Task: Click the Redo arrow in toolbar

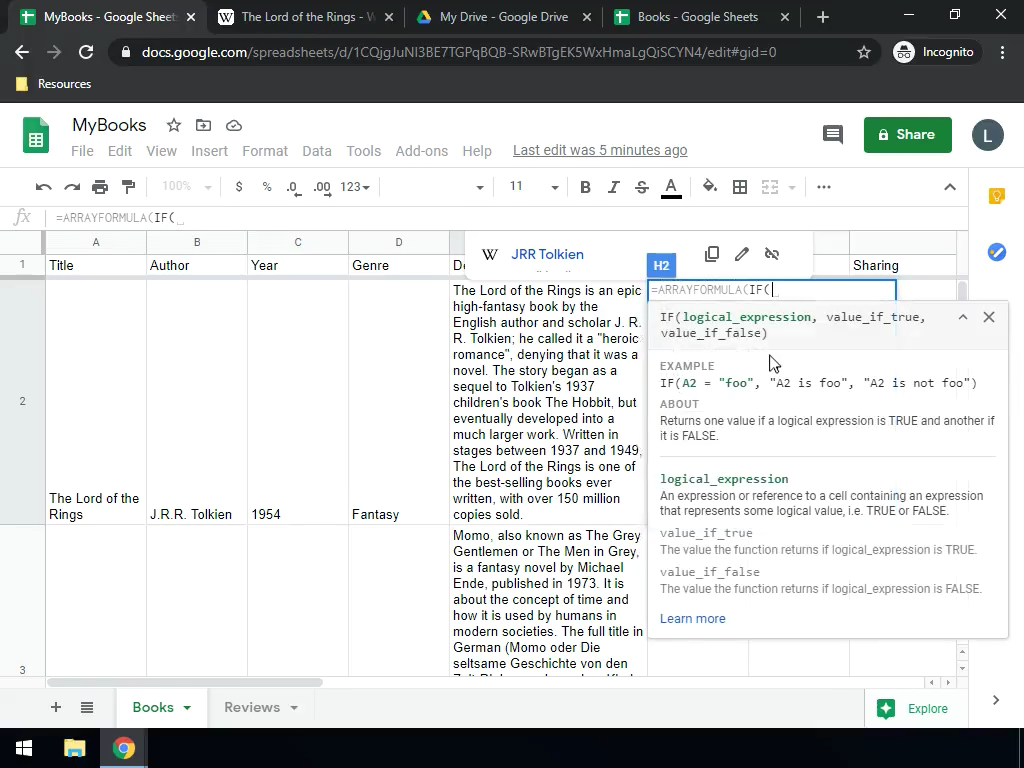Action: (72, 187)
